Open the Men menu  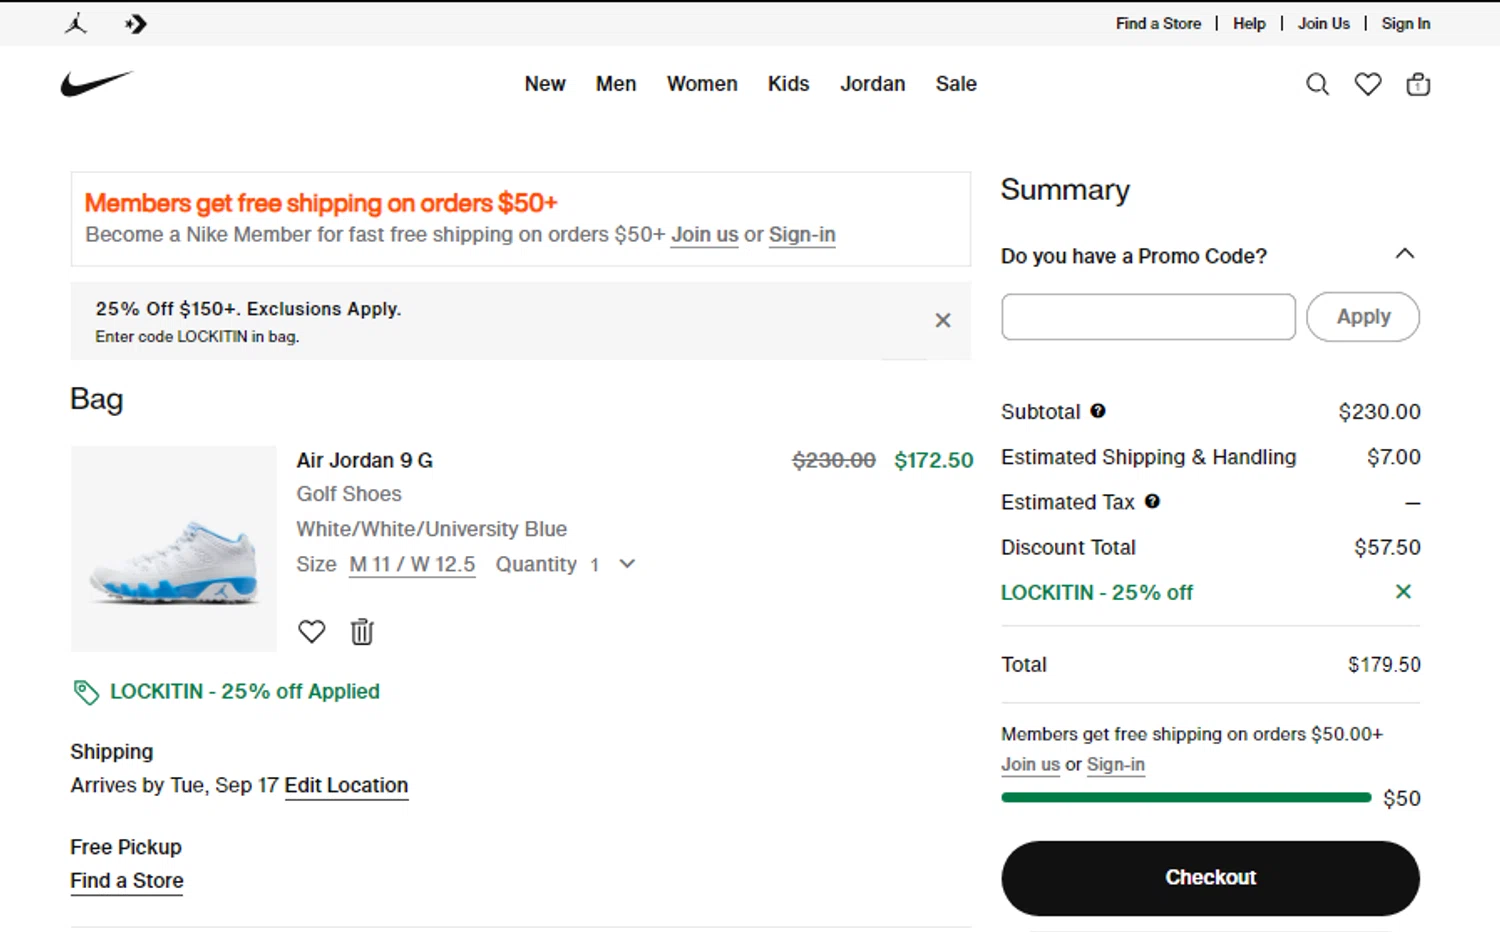pyautogui.click(x=616, y=84)
